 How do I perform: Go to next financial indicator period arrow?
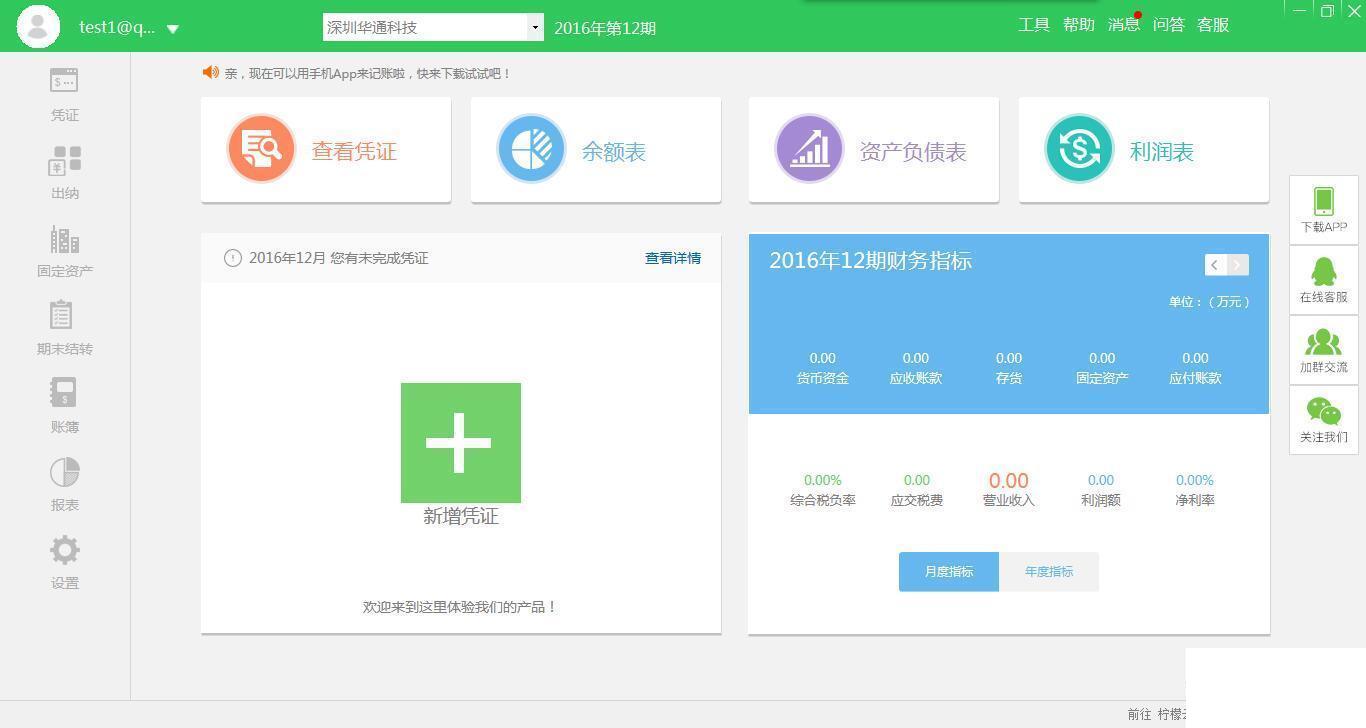(1238, 265)
